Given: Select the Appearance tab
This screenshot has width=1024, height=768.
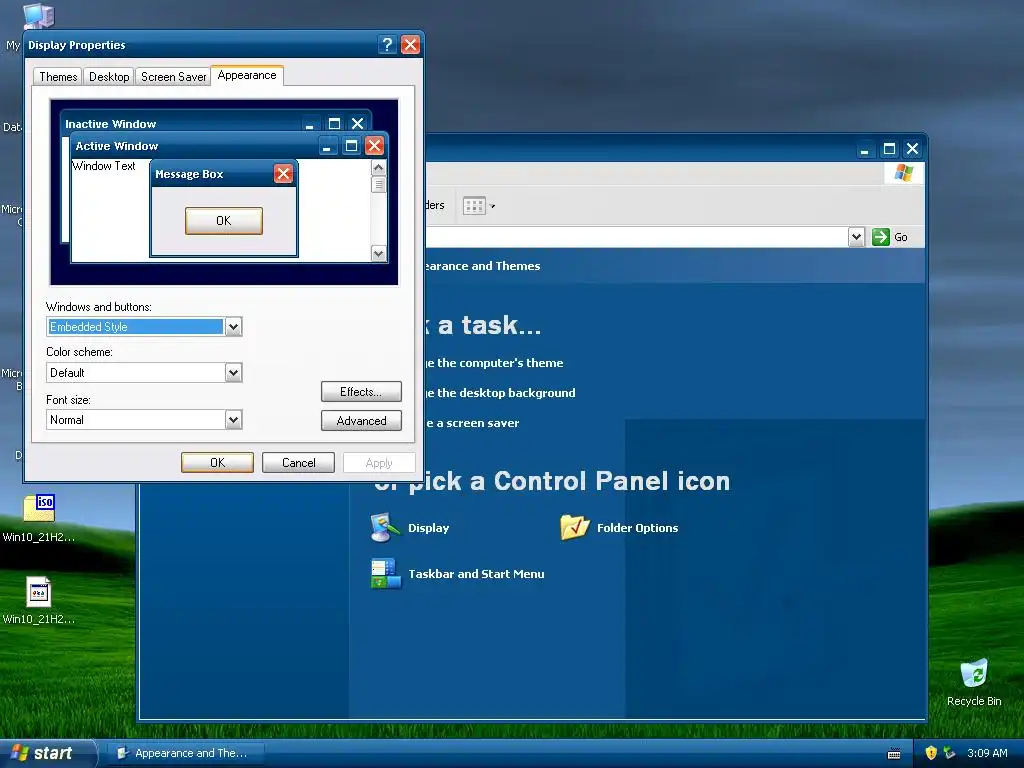Looking at the screenshot, I should point(247,75).
